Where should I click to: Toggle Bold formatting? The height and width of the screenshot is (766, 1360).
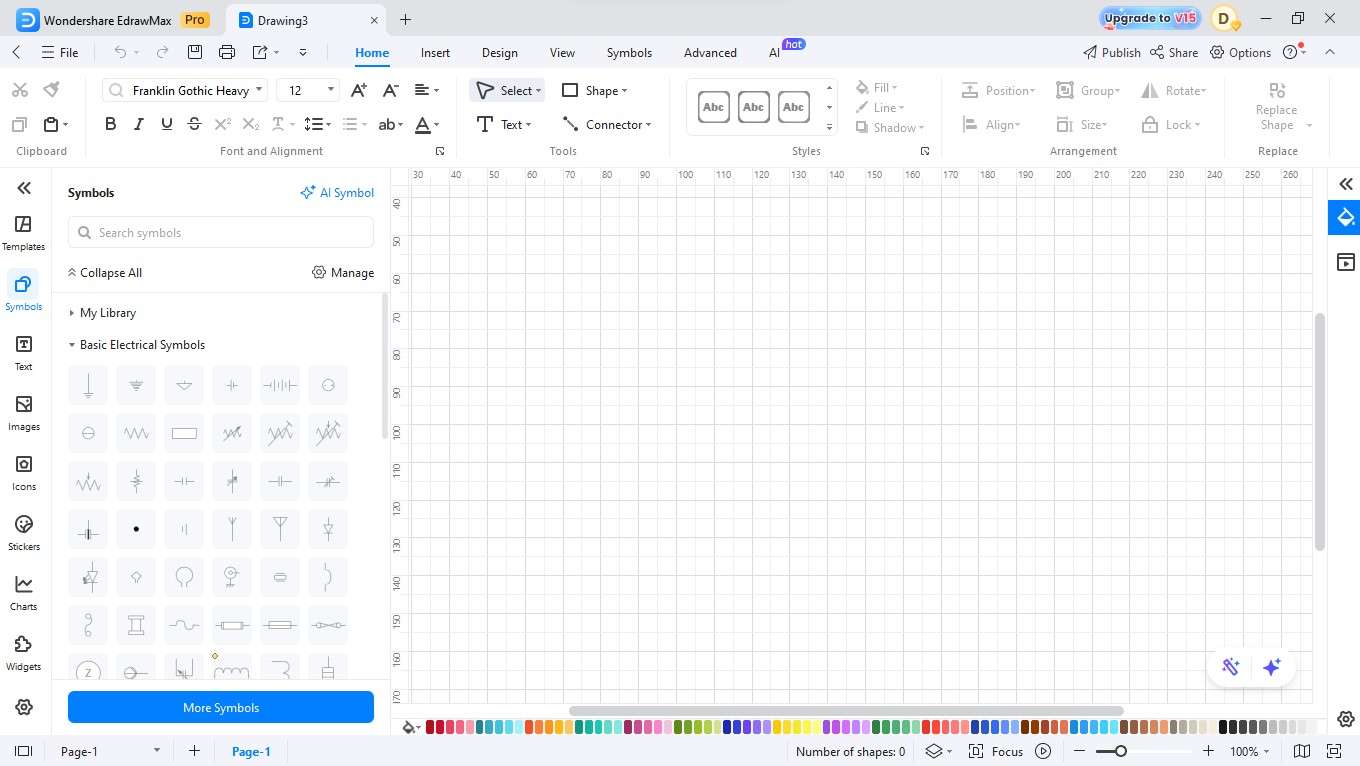(x=110, y=124)
